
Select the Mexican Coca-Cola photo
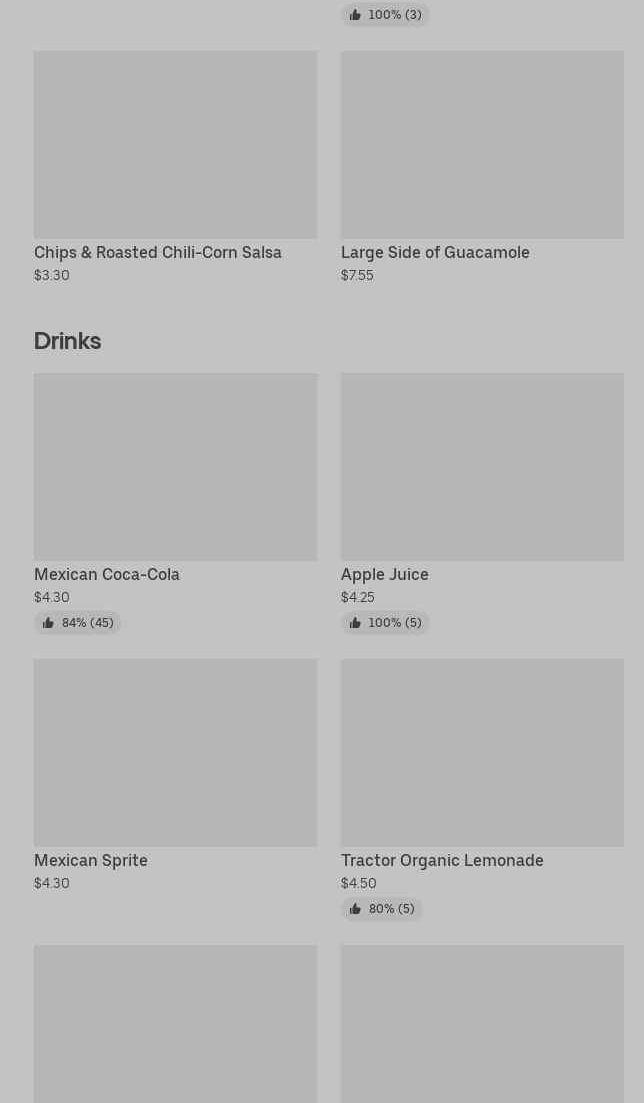(x=175, y=467)
